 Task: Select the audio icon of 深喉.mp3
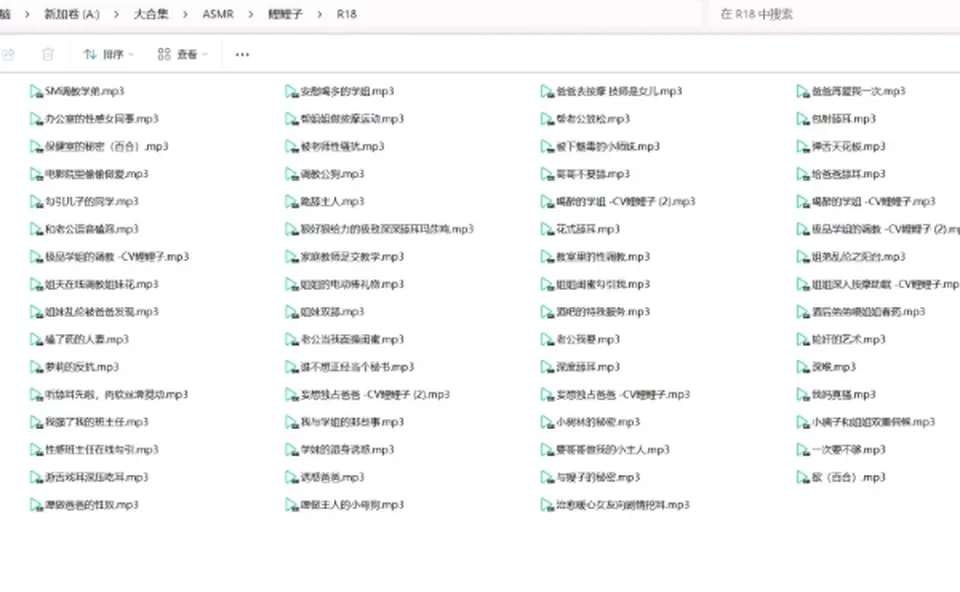(803, 367)
